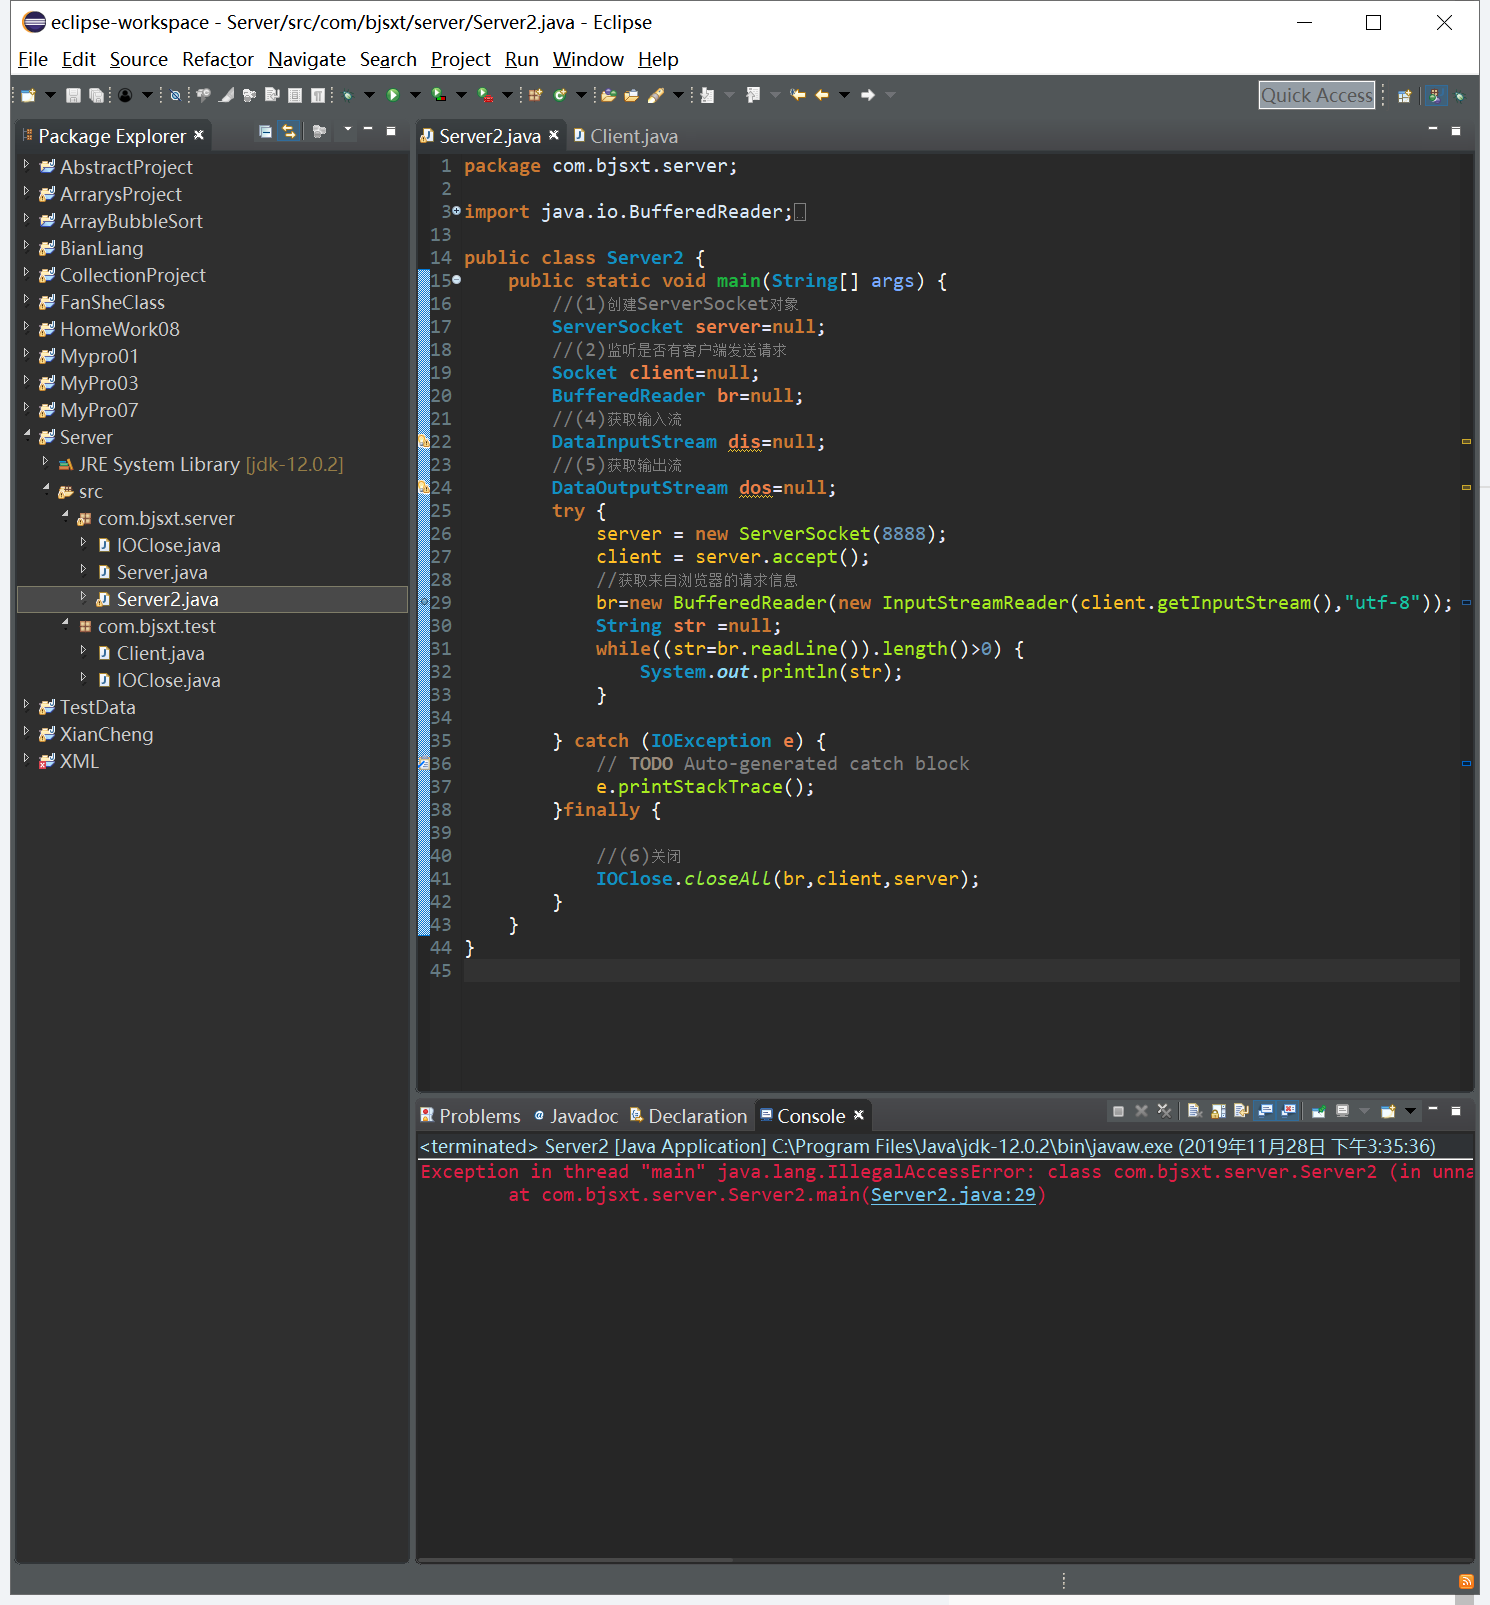Toggle Mark Occurrences highlighter icon
This screenshot has height=1605, width=1490.
click(226, 95)
